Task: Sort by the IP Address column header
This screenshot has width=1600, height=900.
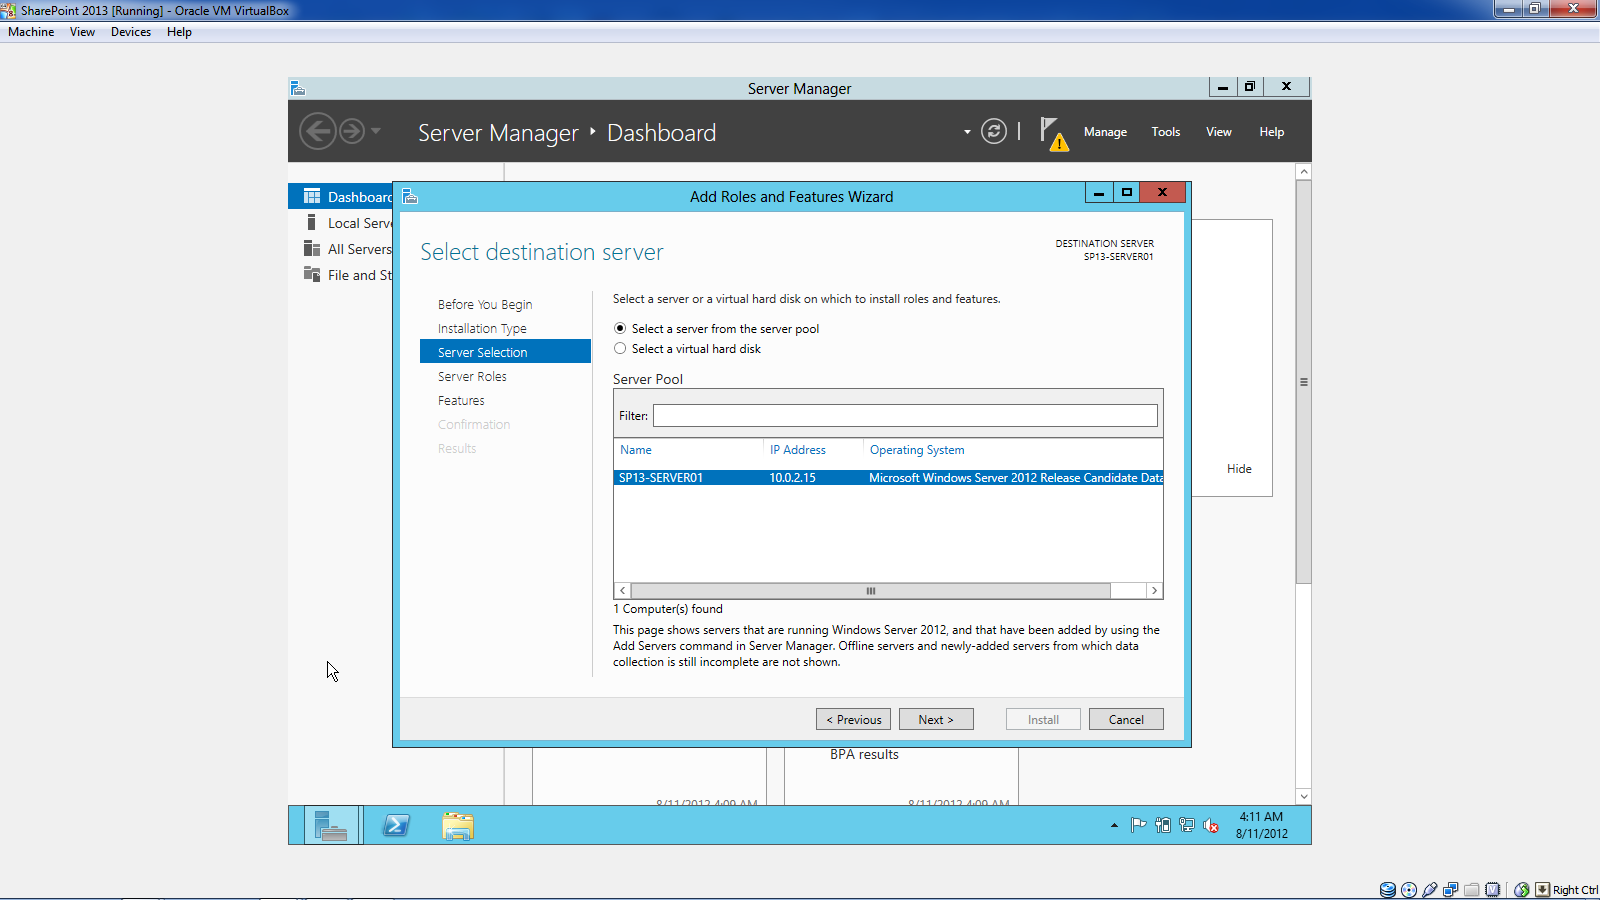Action: 798,450
